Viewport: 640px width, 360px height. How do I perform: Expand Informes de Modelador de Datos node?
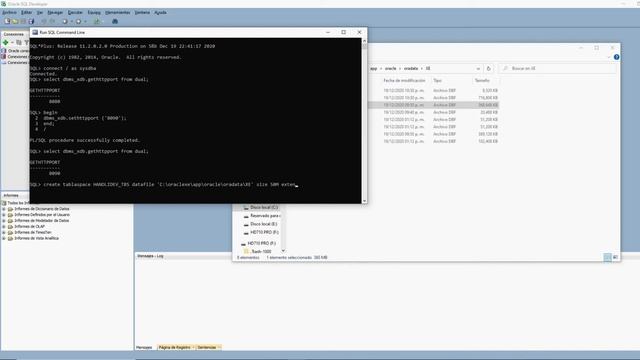click(4, 220)
